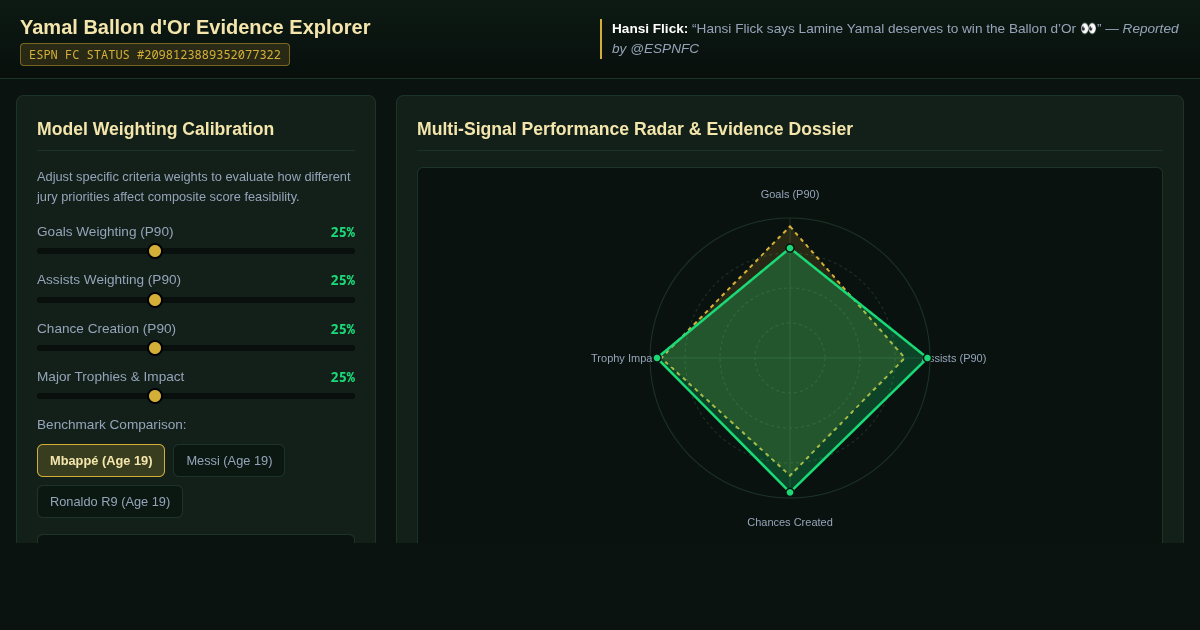Screen dimensions: 1200x630
Task: Click the Yamal Ballon d'Or Evidence Explorer title
Action: pos(195,27)
